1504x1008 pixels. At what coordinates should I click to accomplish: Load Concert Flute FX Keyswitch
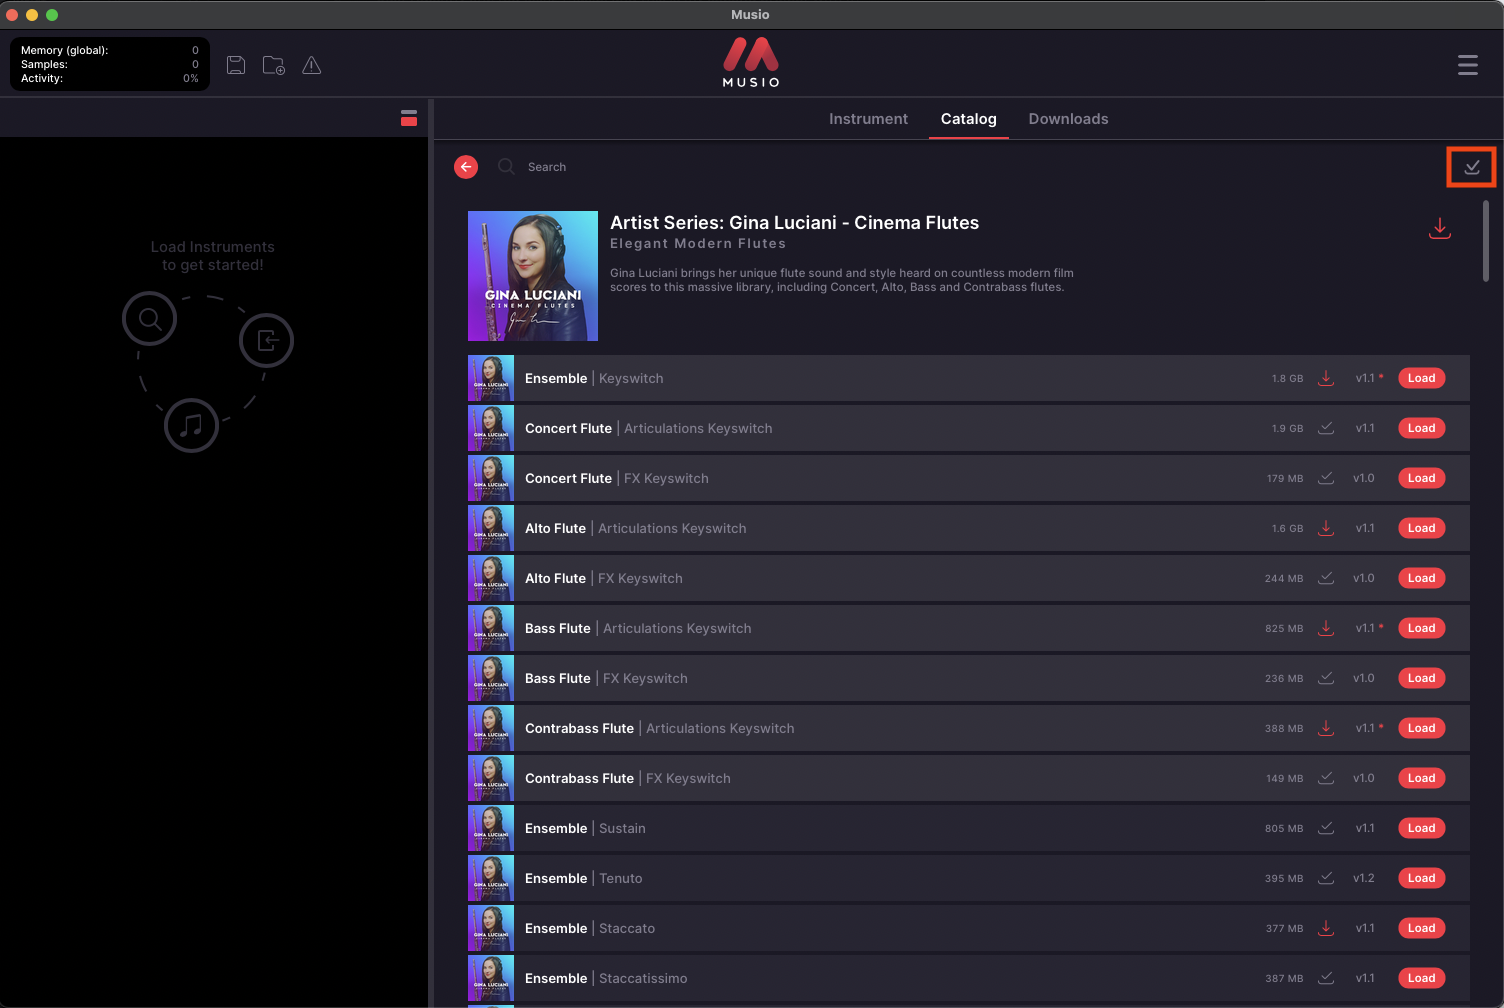tap(1421, 478)
